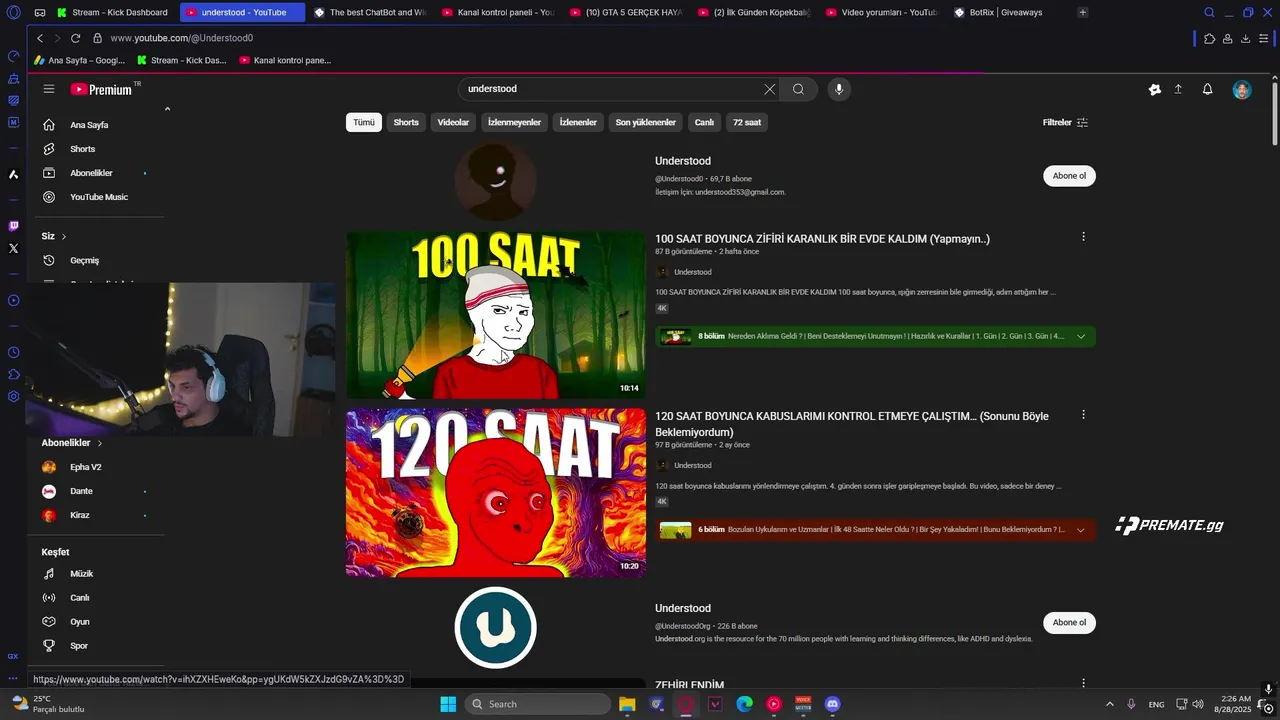Image resolution: width=1280 pixels, height=720 pixels.
Task: Click the YouTube Premium logo
Action: tap(102, 89)
